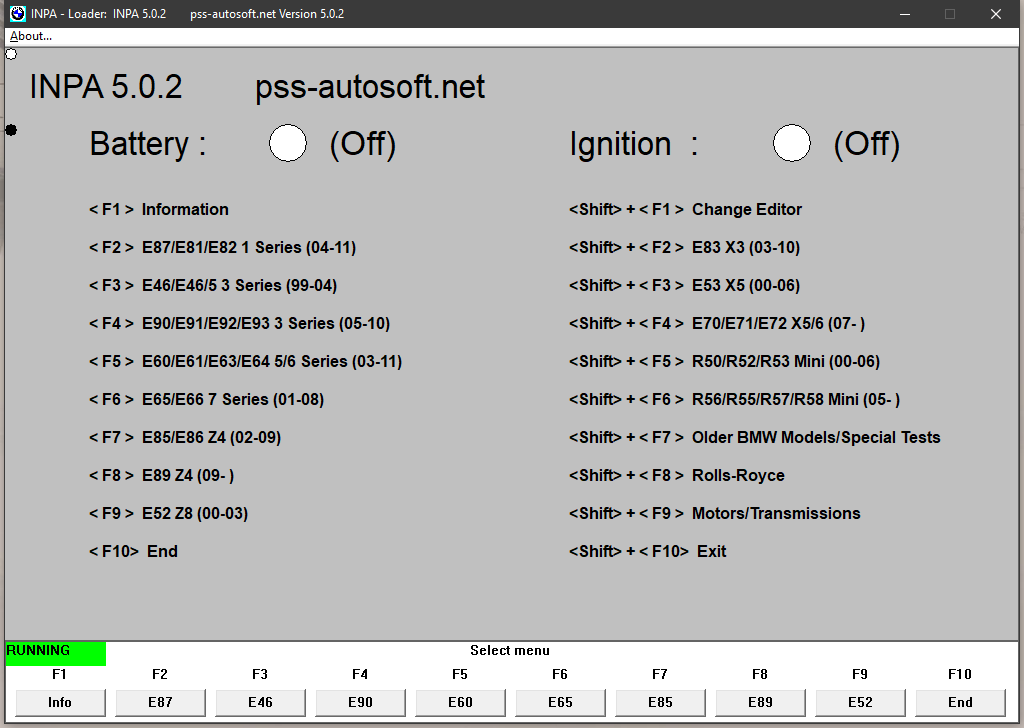1024x728 pixels.
Task: Click the green RUNNING status indicator
Action: pyautogui.click(x=56, y=654)
